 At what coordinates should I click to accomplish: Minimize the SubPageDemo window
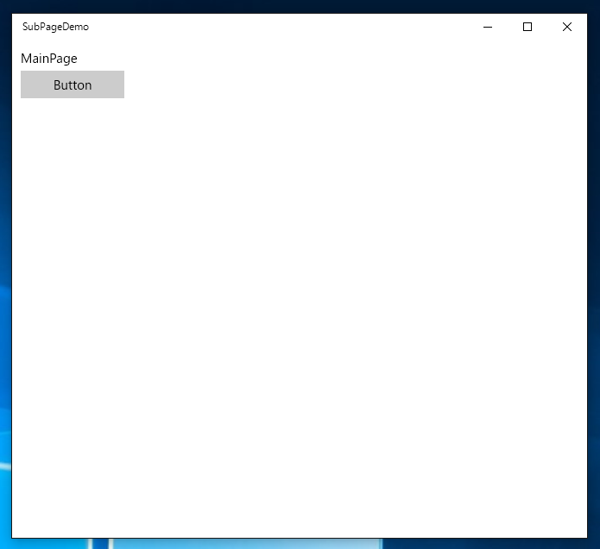488,27
